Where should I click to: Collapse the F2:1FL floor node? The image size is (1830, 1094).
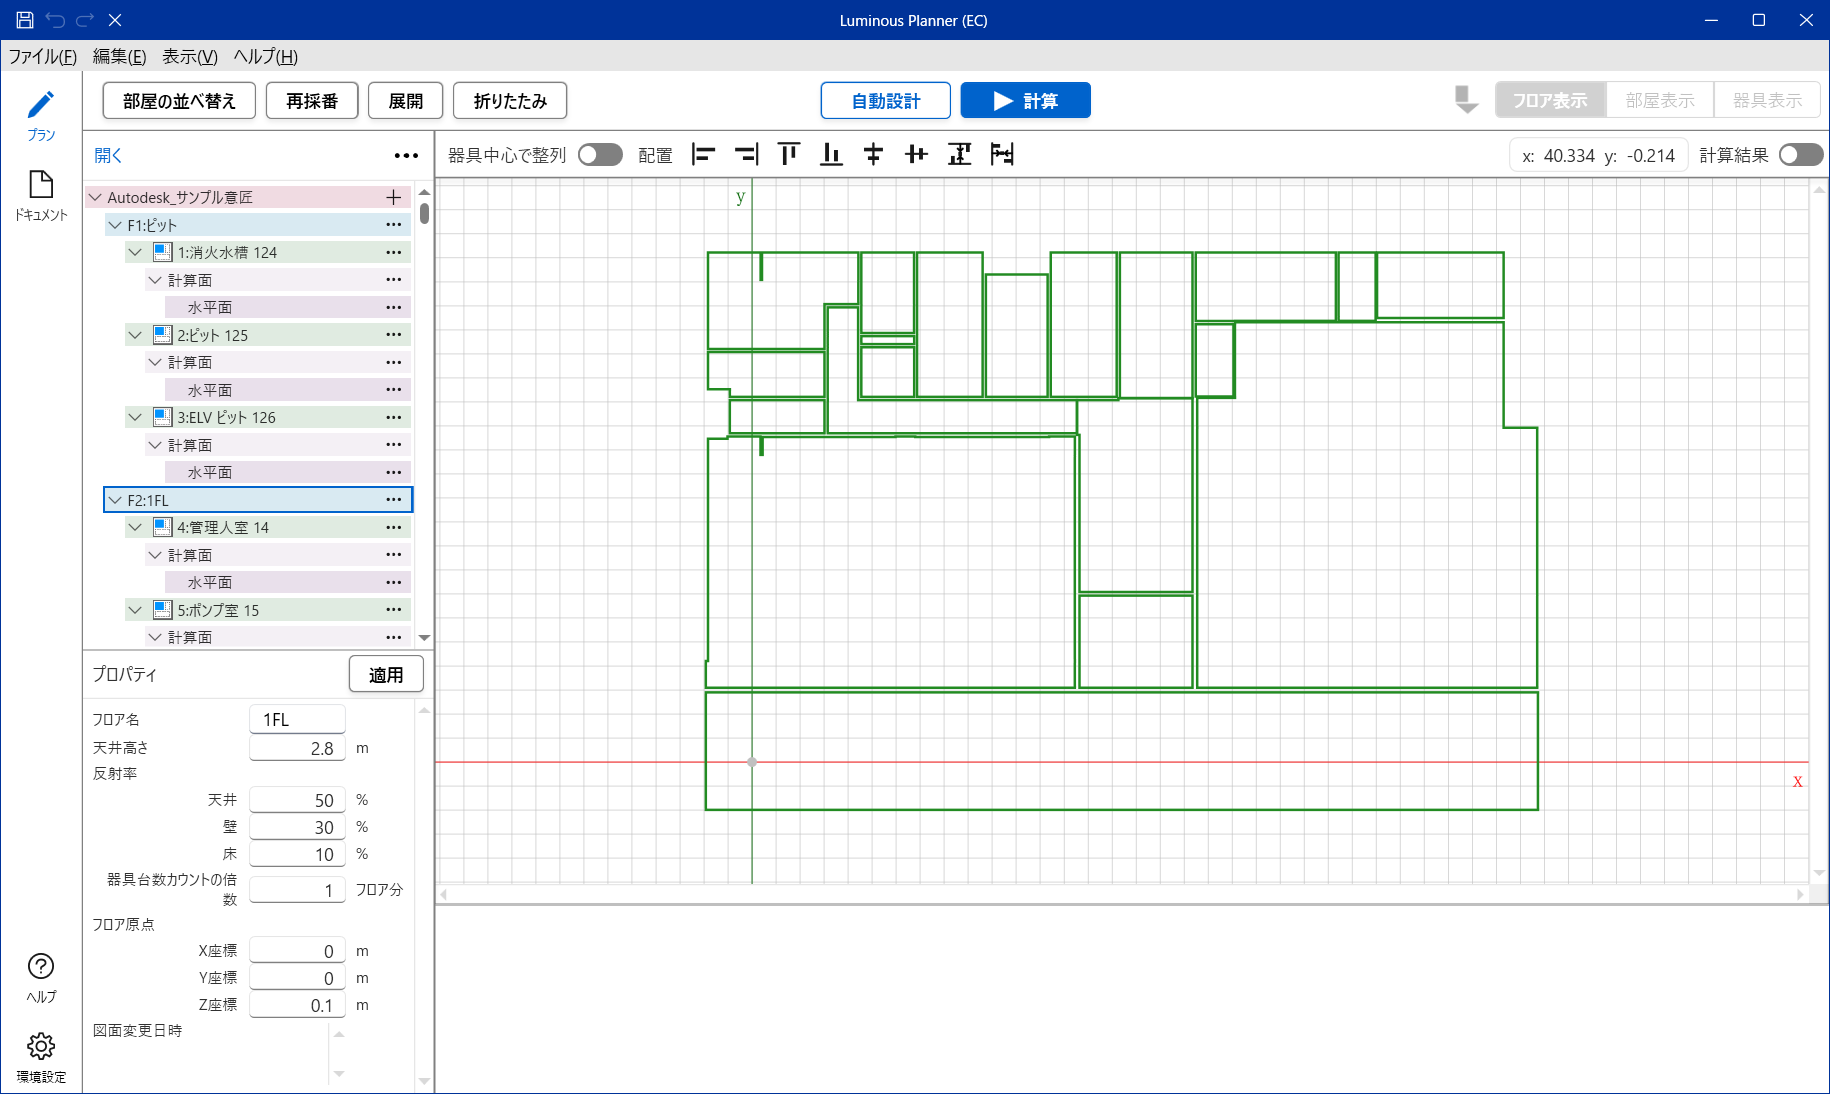115,500
